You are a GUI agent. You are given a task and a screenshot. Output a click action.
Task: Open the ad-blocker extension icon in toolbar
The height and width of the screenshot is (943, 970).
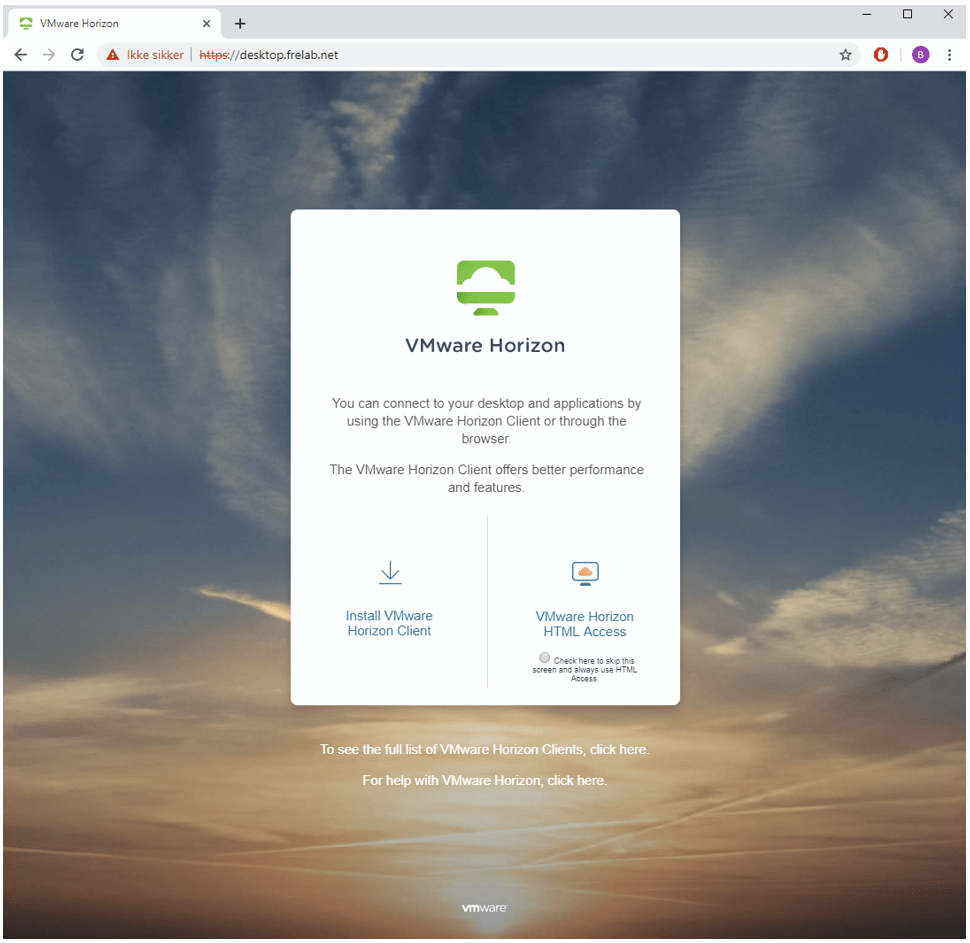[x=880, y=54]
